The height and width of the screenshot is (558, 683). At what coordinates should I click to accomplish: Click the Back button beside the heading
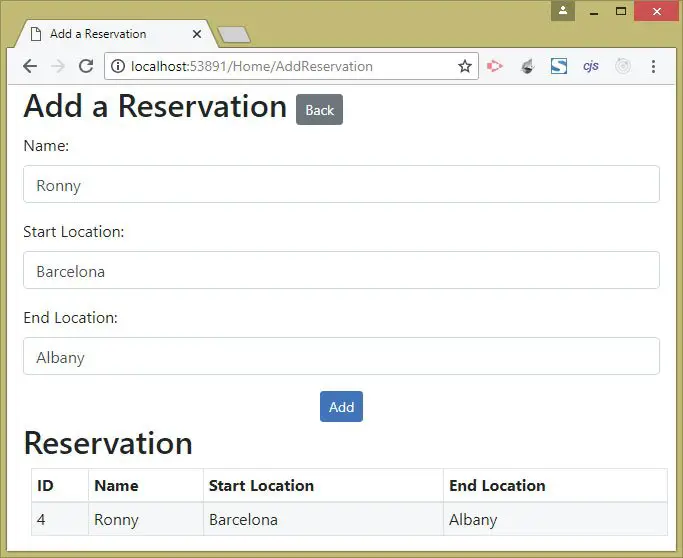click(319, 109)
